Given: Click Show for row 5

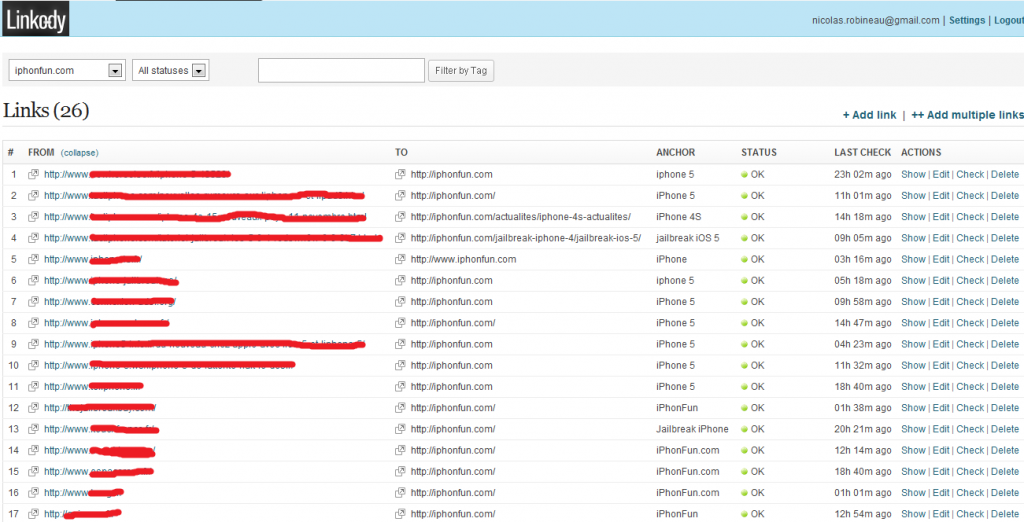Looking at the screenshot, I should 913,259.
